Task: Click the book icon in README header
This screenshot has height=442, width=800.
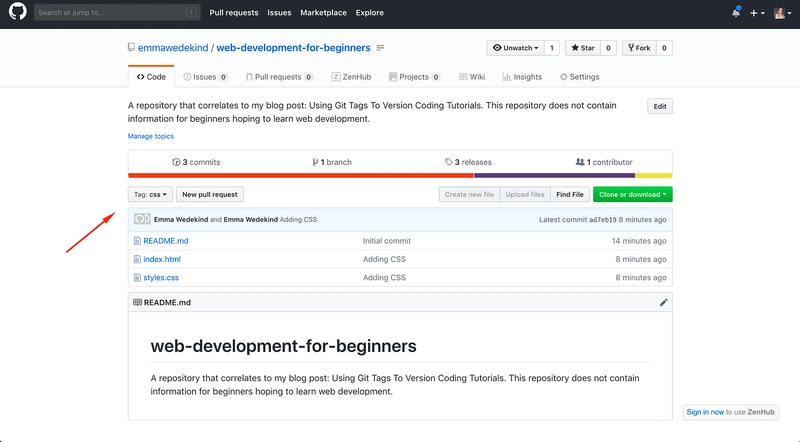Action: 137,303
